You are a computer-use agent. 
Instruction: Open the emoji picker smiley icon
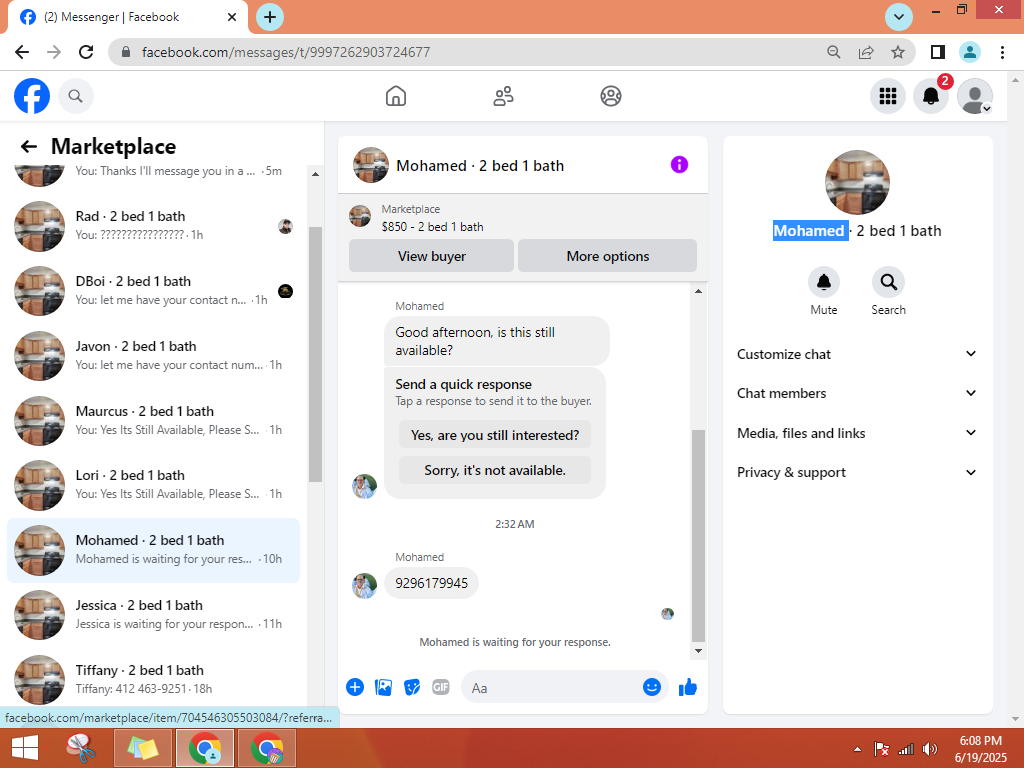click(x=652, y=687)
